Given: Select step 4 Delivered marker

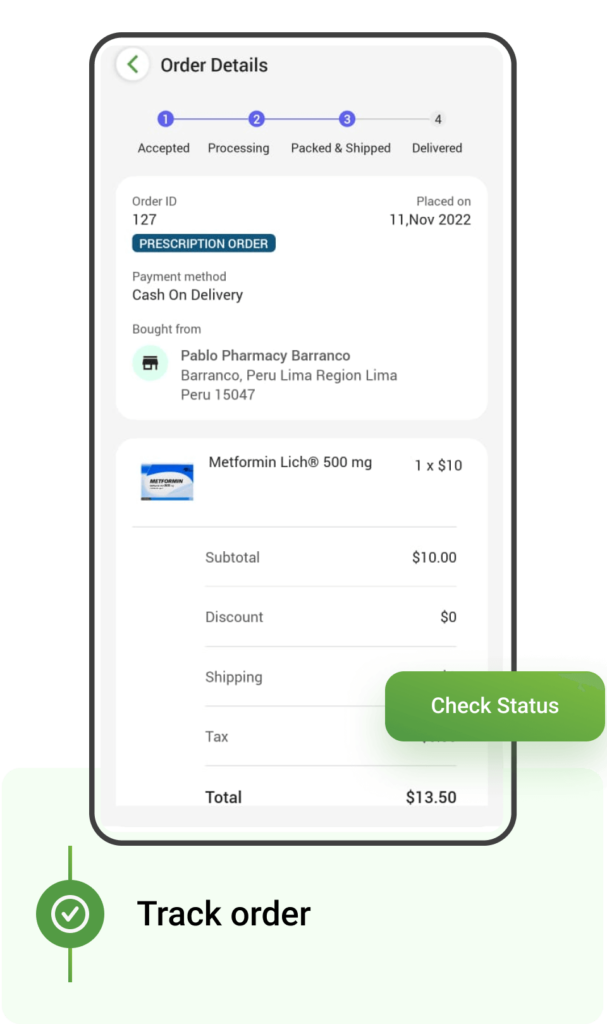Looking at the screenshot, I should click(x=438, y=120).
